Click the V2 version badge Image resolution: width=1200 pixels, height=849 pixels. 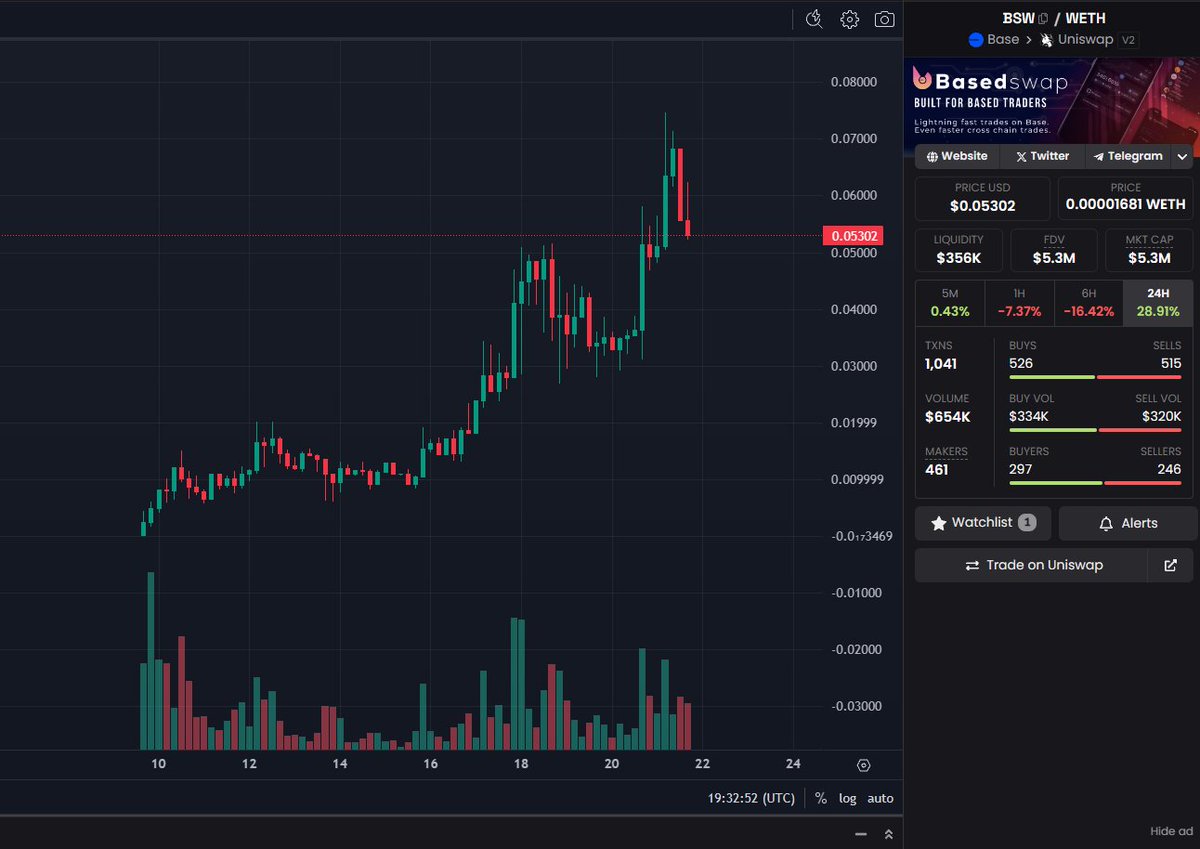pyautogui.click(x=1129, y=40)
